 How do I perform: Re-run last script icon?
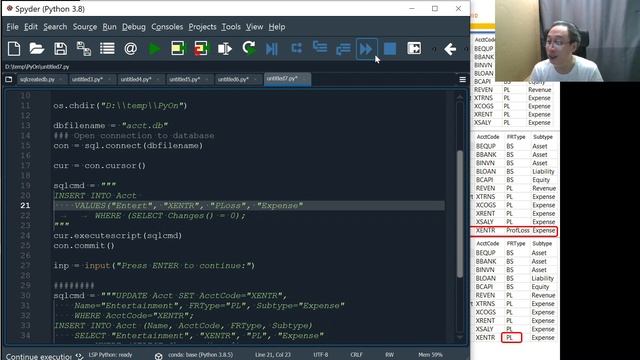pyautogui.click(x=249, y=48)
